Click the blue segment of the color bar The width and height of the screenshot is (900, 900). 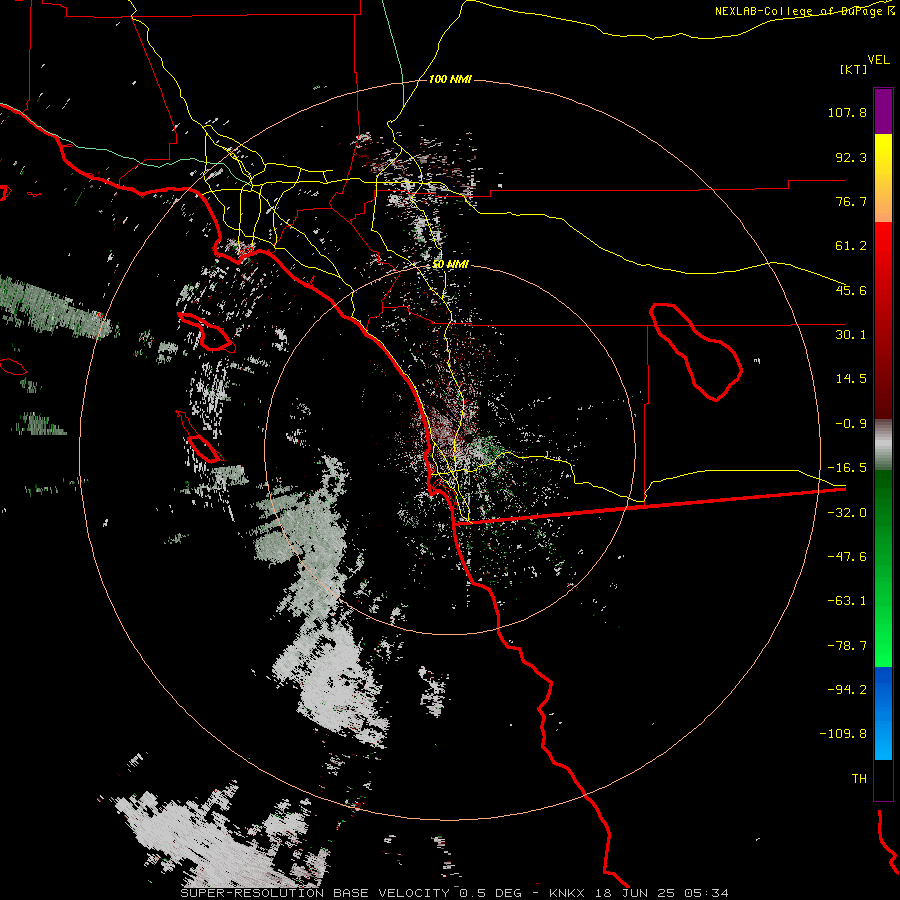[x=883, y=713]
